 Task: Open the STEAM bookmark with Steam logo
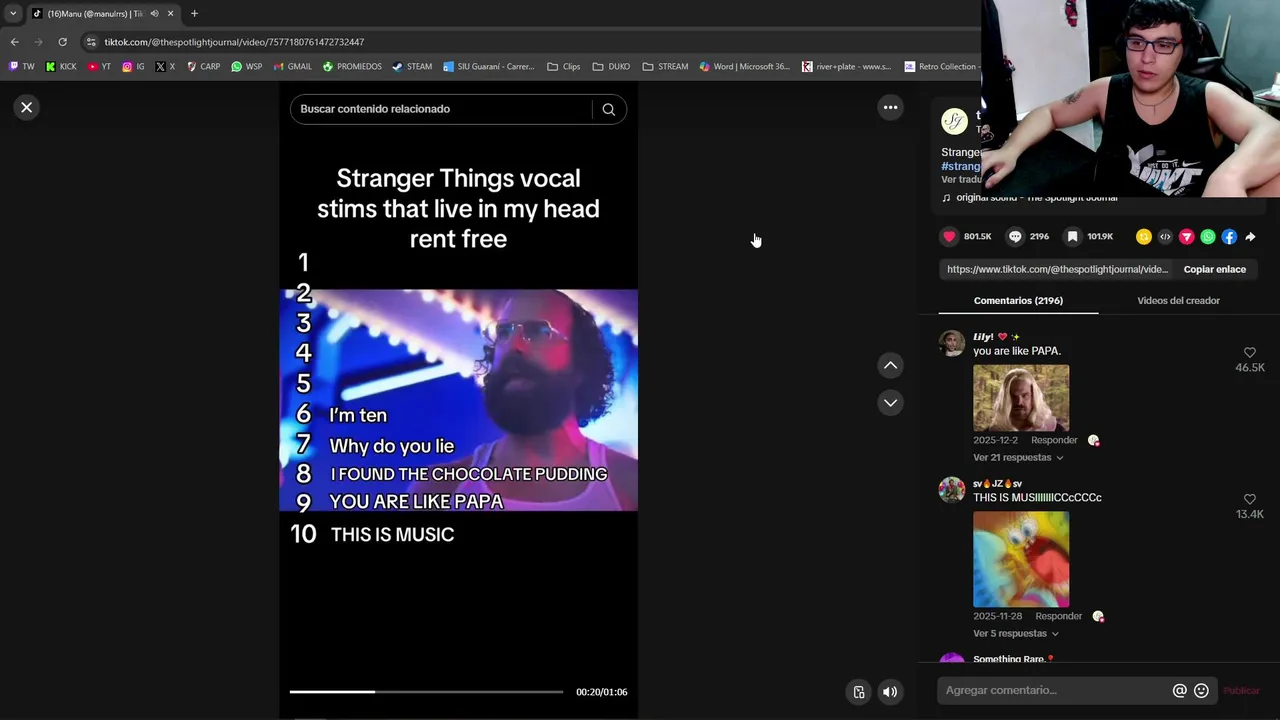(x=412, y=67)
